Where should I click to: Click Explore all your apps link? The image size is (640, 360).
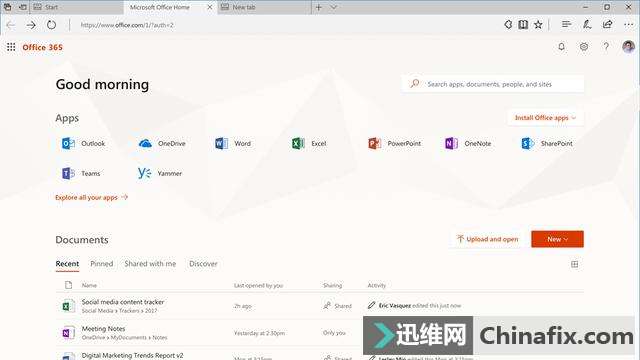tap(91, 198)
